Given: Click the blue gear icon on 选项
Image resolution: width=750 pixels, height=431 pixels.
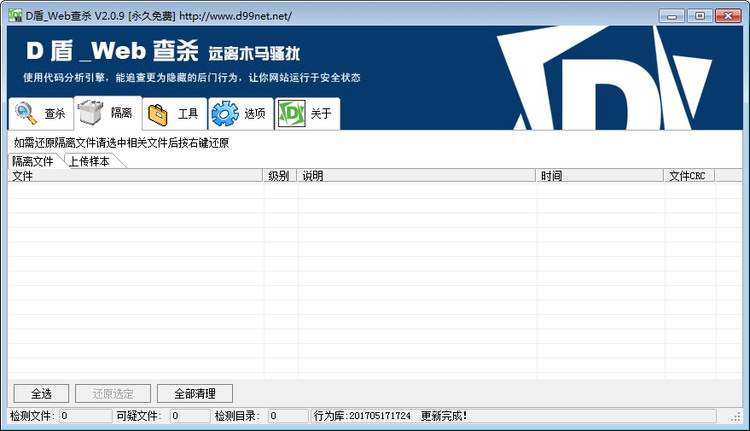Looking at the screenshot, I should tap(225, 114).
